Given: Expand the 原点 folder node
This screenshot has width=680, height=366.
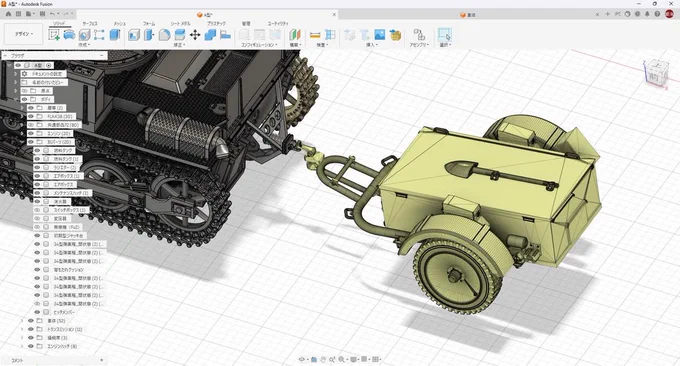Looking at the screenshot, I should click(x=16, y=91).
